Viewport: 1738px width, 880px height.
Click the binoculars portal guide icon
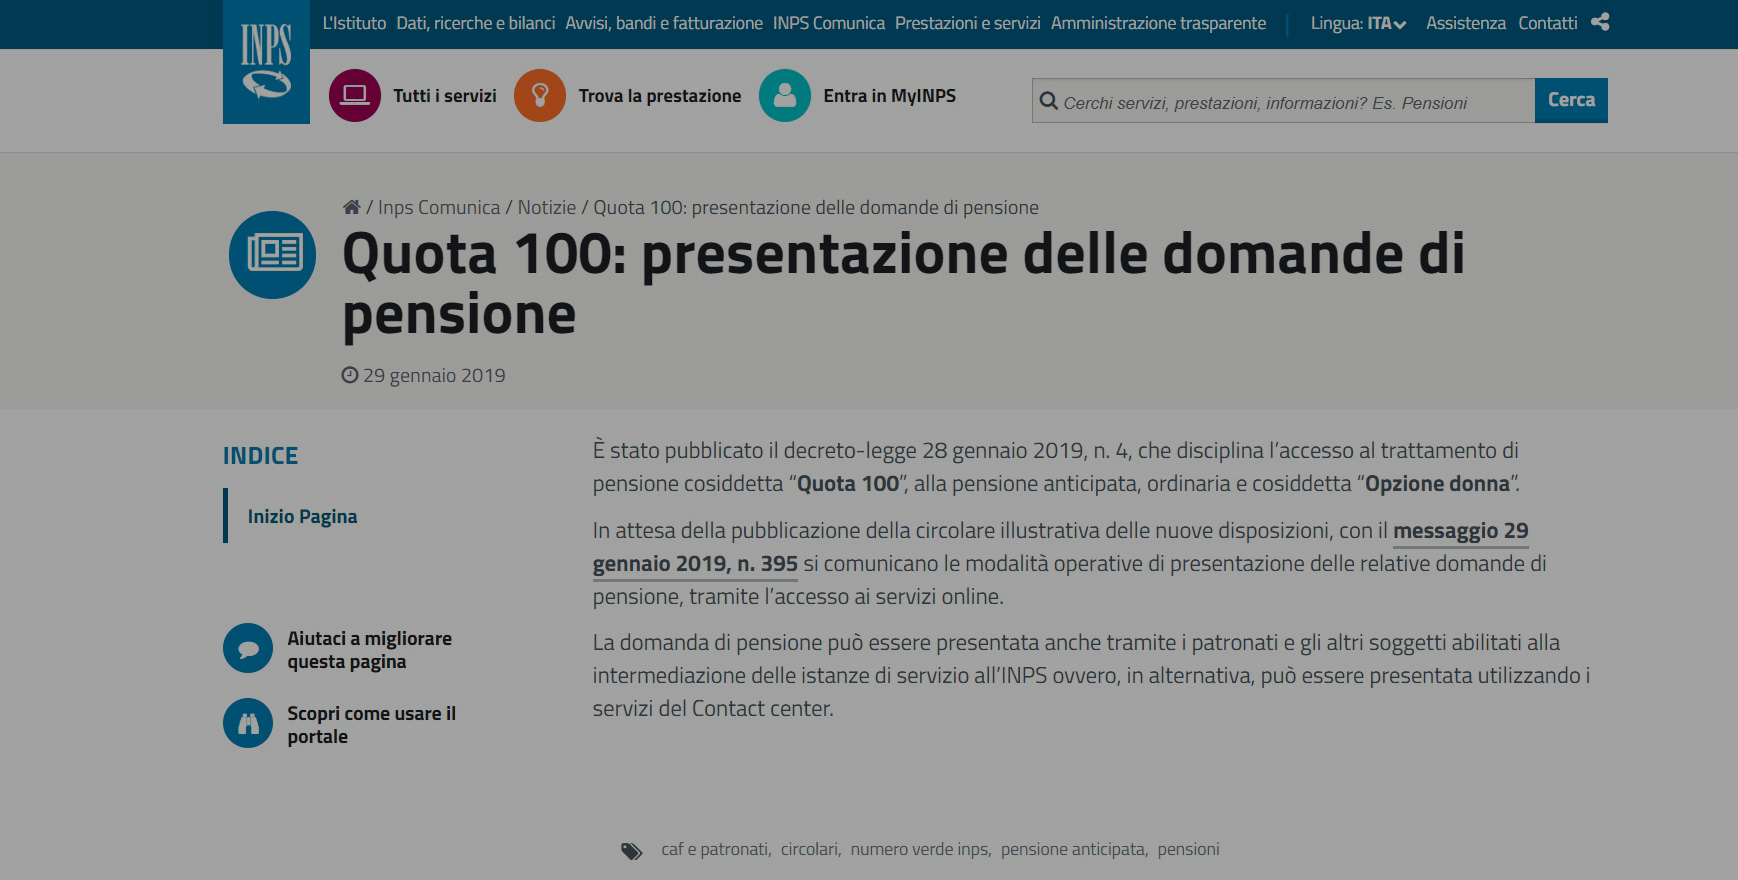pyautogui.click(x=248, y=723)
